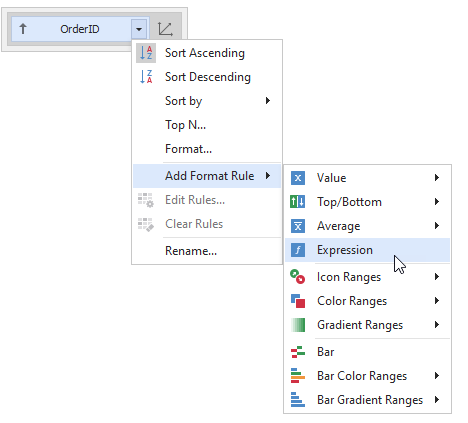Image resolution: width=468 pixels, height=423 pixels.
Task: Open the Format... menu entry
Action: click(x=207, y=149)
